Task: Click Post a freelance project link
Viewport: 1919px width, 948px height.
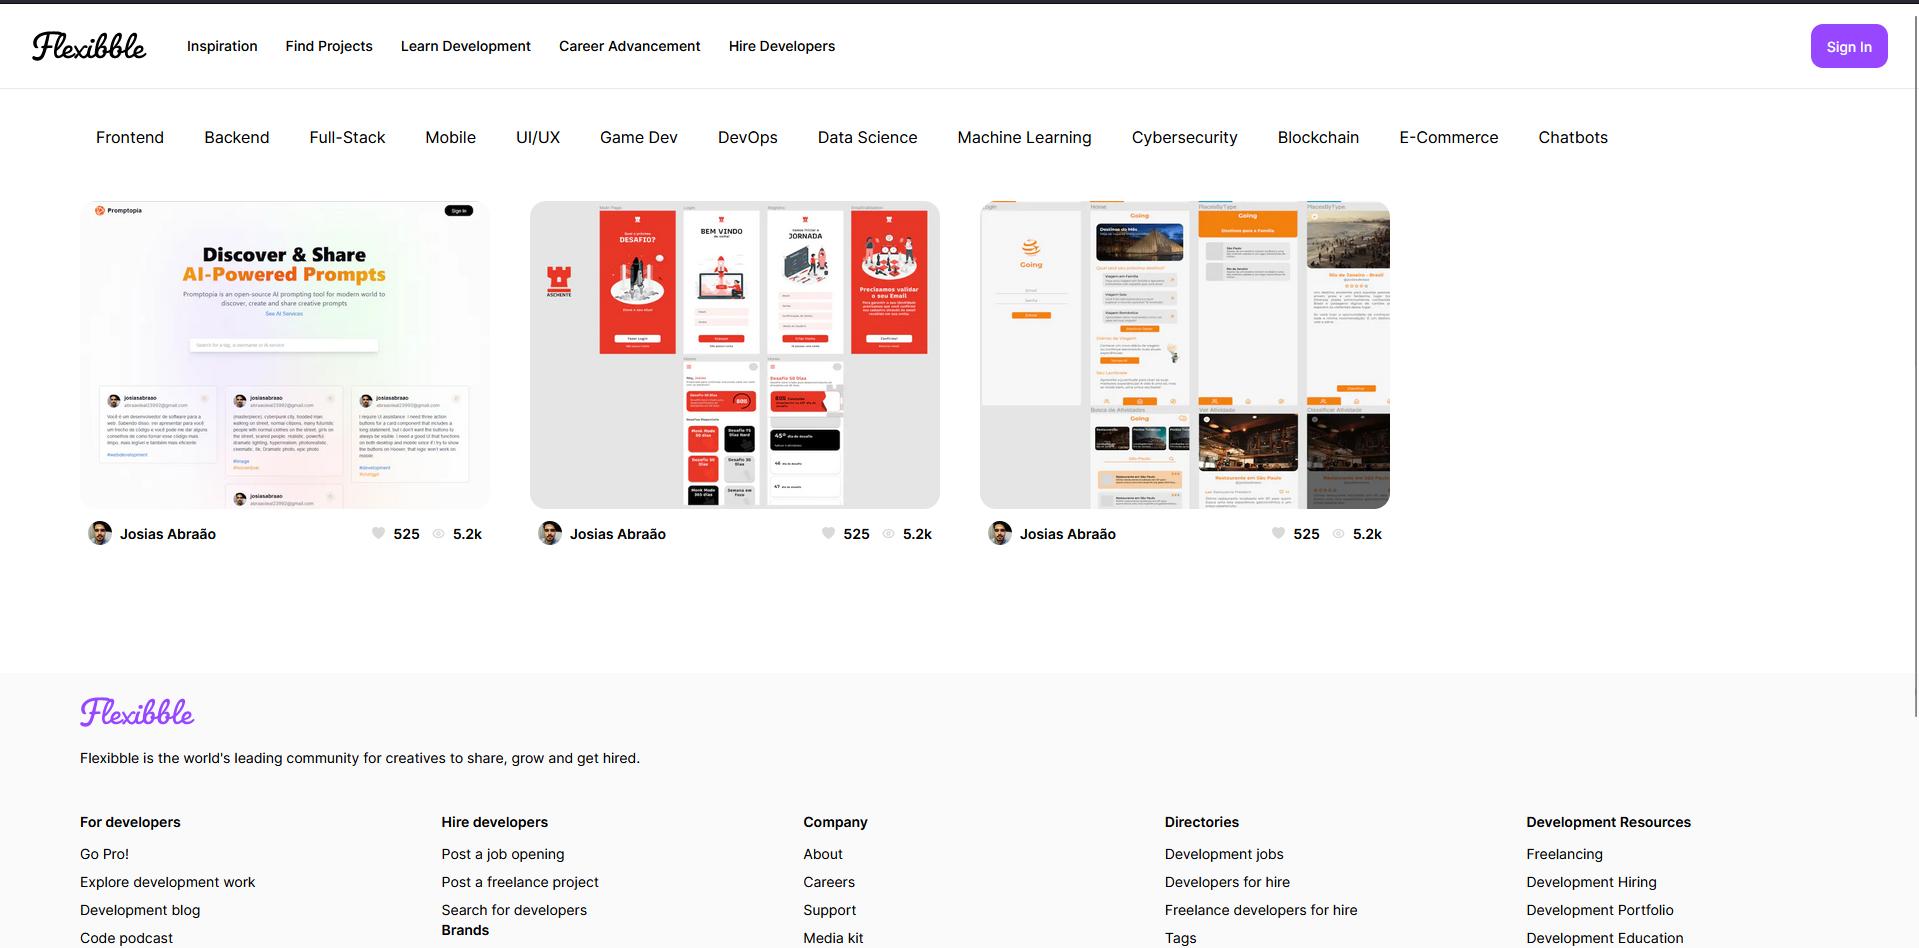Action: coord(520,882)
